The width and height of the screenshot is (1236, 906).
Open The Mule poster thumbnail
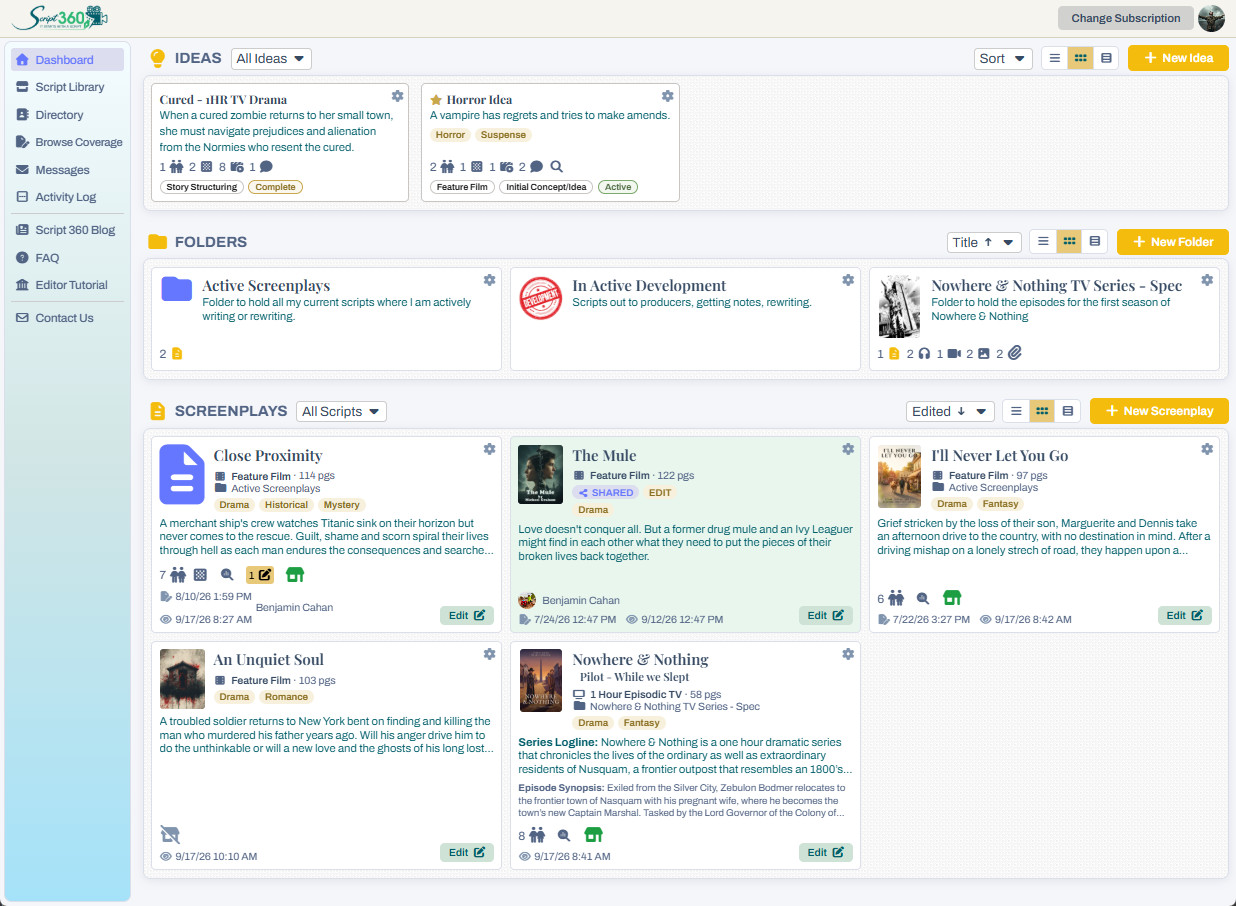[x=540, y=474]
